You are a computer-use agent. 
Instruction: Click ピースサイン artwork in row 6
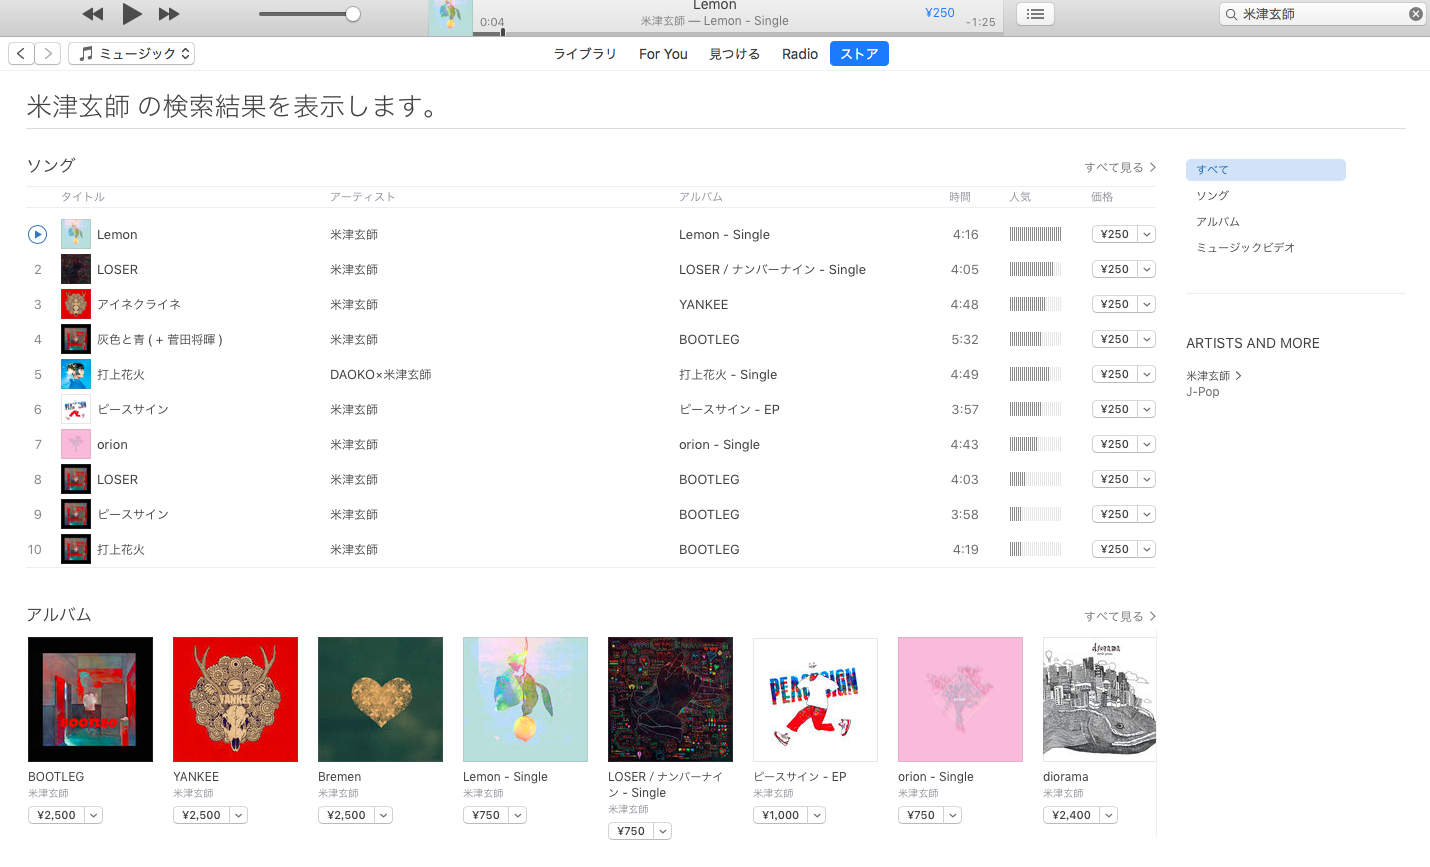(x=76, y=409)
